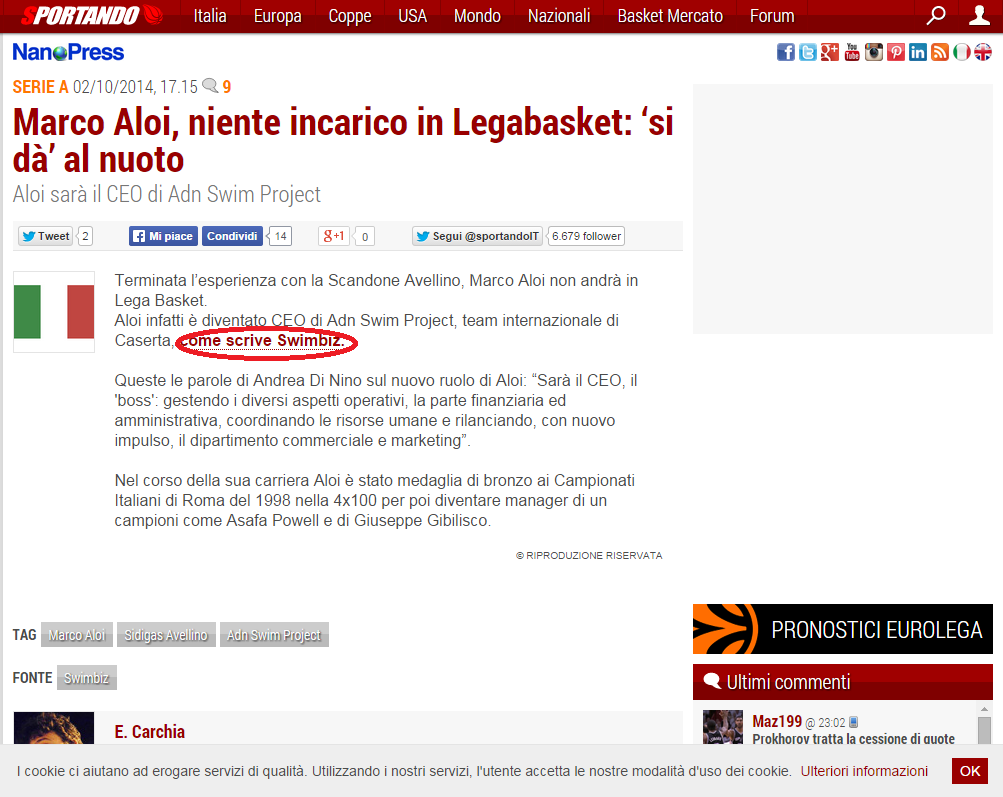Click the 6.679 follower count

(x=586, y=236)
